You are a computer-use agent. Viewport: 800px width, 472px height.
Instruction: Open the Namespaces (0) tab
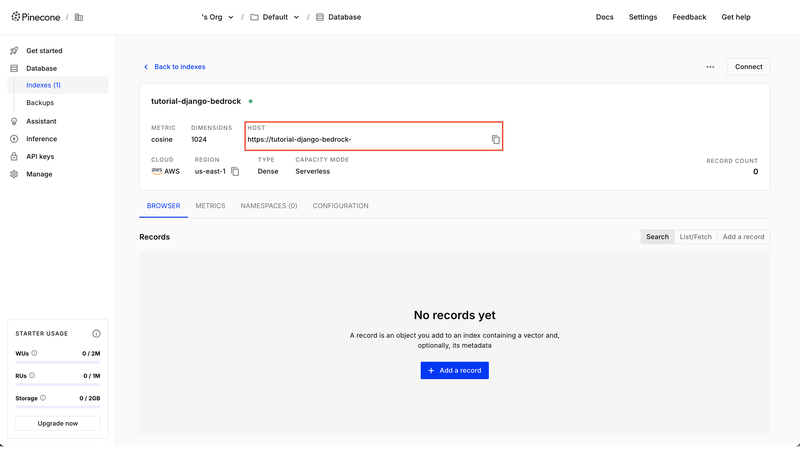coord(269,206)
